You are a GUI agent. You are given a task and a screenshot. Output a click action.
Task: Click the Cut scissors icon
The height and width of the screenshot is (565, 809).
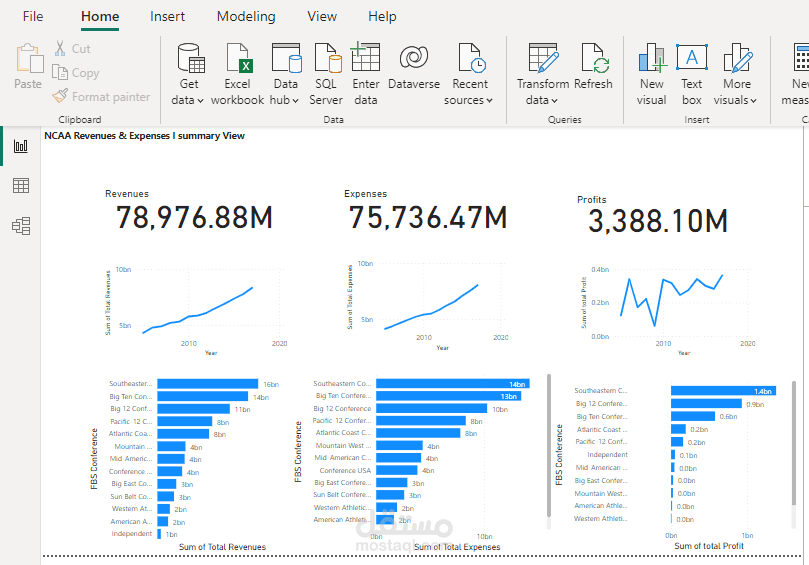coord(60,49)
